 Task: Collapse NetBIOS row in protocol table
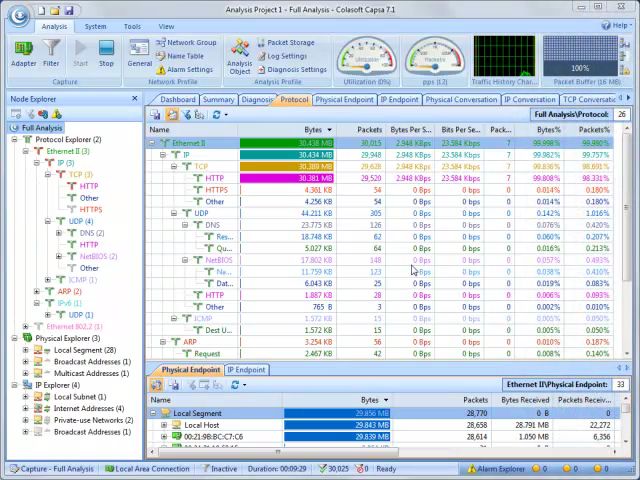pyautogui.click(x=185, y=260)
